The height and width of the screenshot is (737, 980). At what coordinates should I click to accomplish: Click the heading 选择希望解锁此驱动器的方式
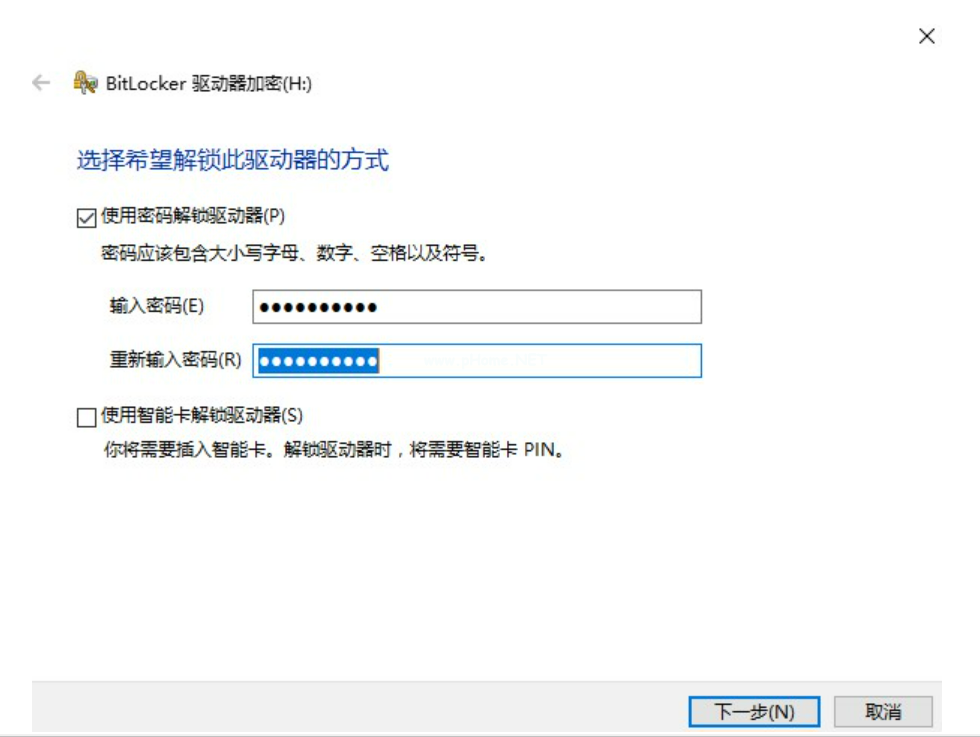tap(232, 160)
